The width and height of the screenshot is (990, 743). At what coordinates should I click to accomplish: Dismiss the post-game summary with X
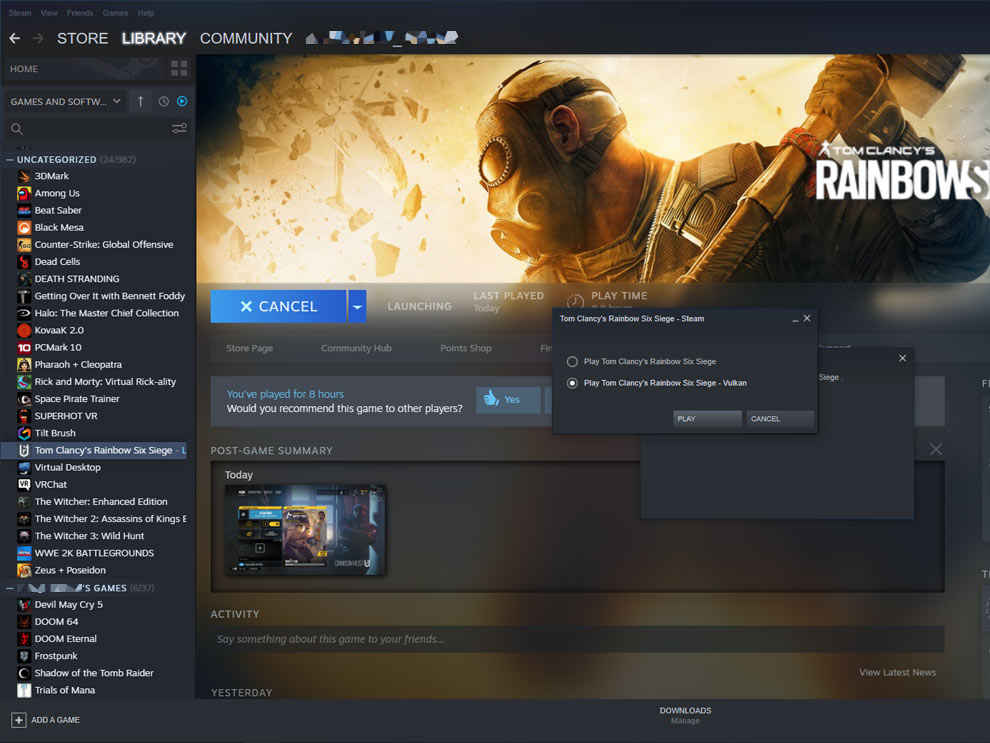pyautogui.click(x=936, y=449)
